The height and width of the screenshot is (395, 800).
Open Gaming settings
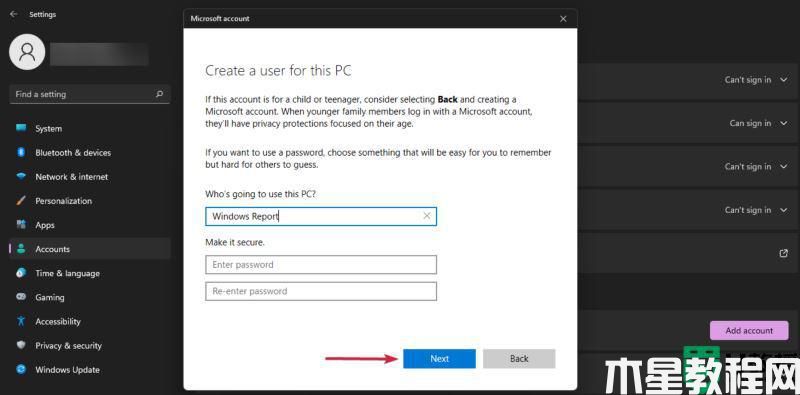(x=90, y=298)
